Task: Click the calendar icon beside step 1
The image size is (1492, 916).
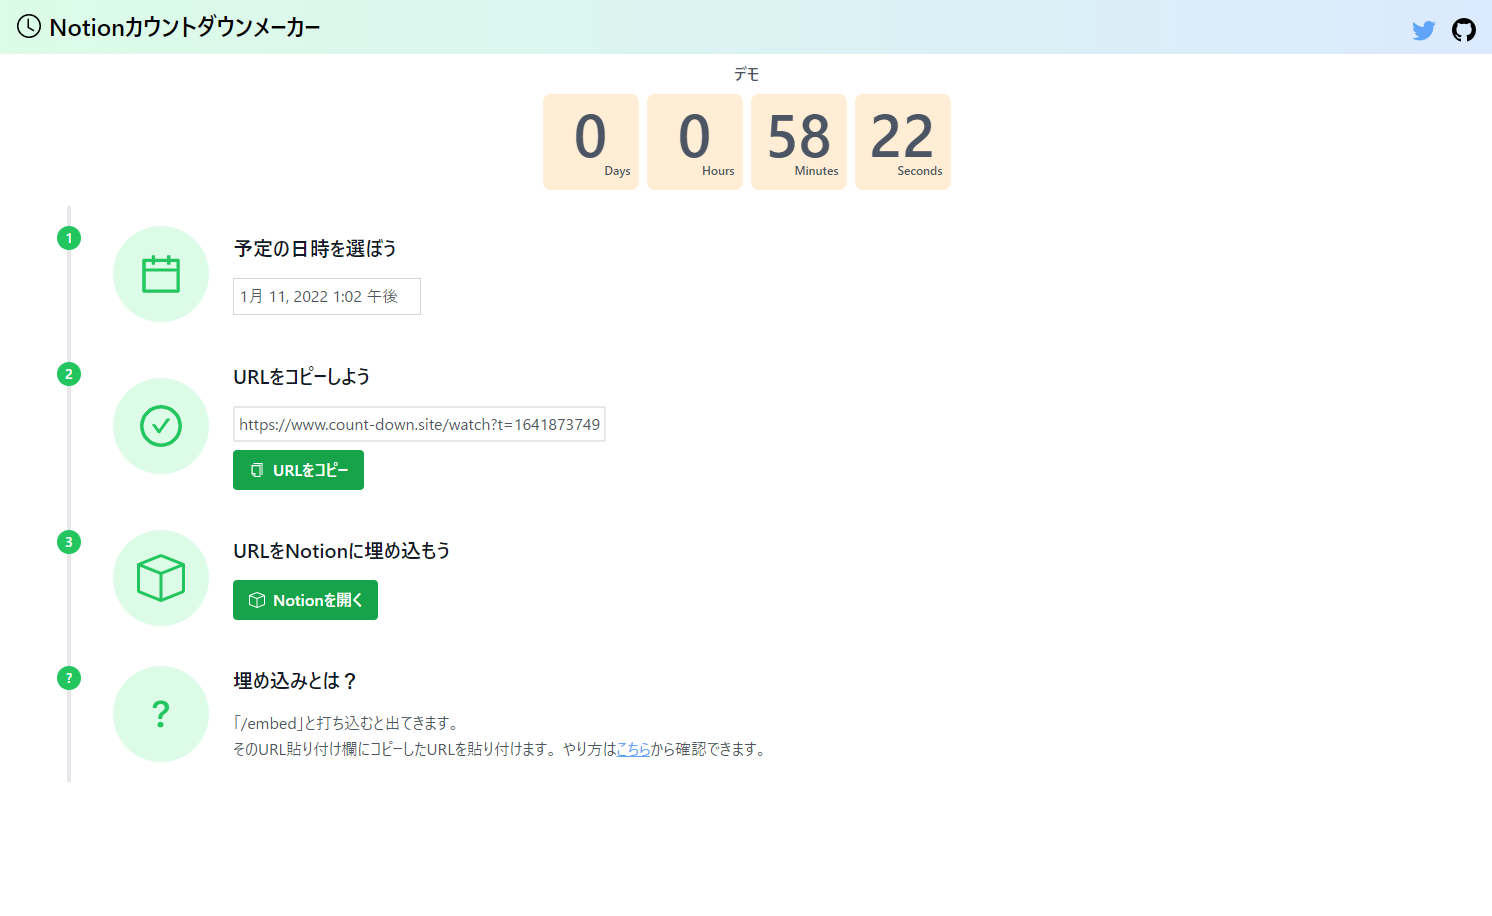Action: (x=160, y=273)
